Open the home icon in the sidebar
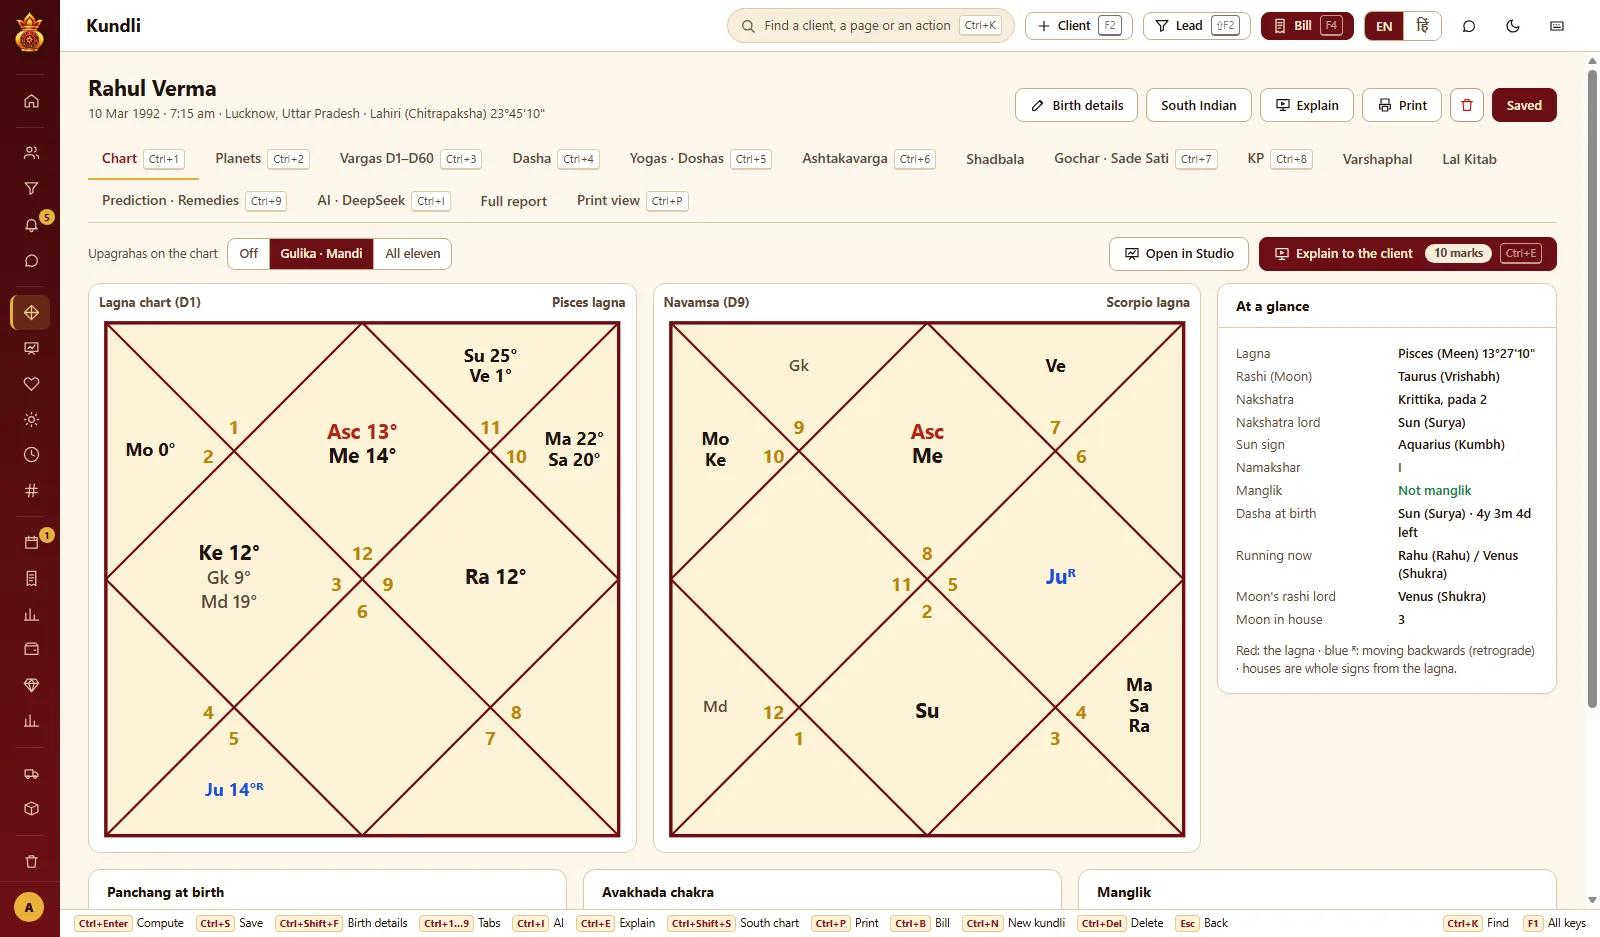Image resolution: width=1600 pixels, height=937 pixels. click(31, 101)
